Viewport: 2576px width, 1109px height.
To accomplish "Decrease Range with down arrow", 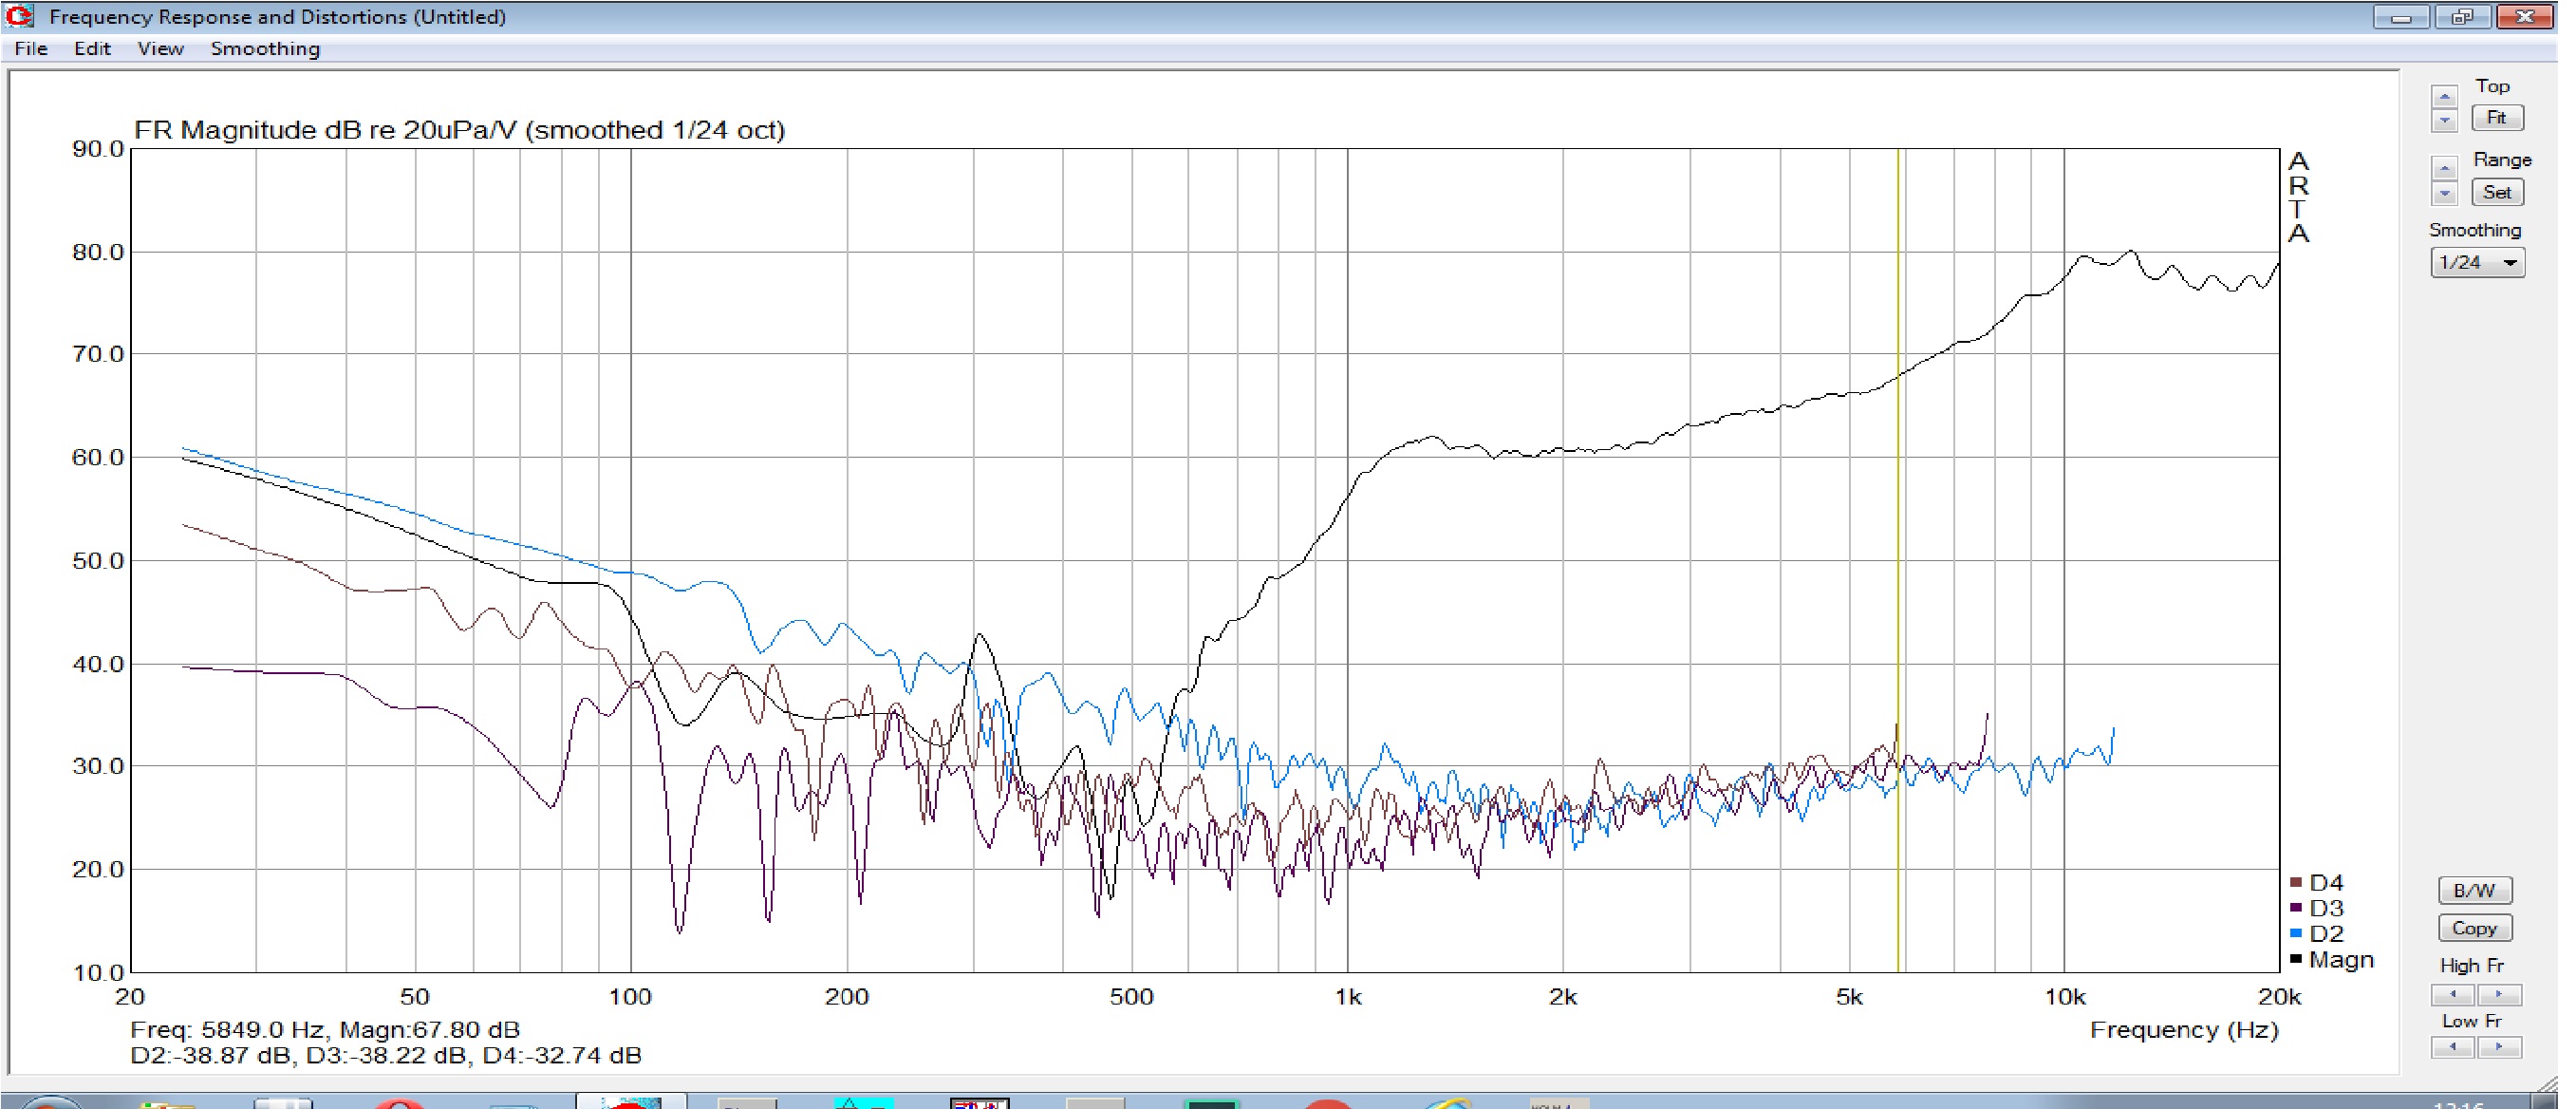I will point(2443,193).
